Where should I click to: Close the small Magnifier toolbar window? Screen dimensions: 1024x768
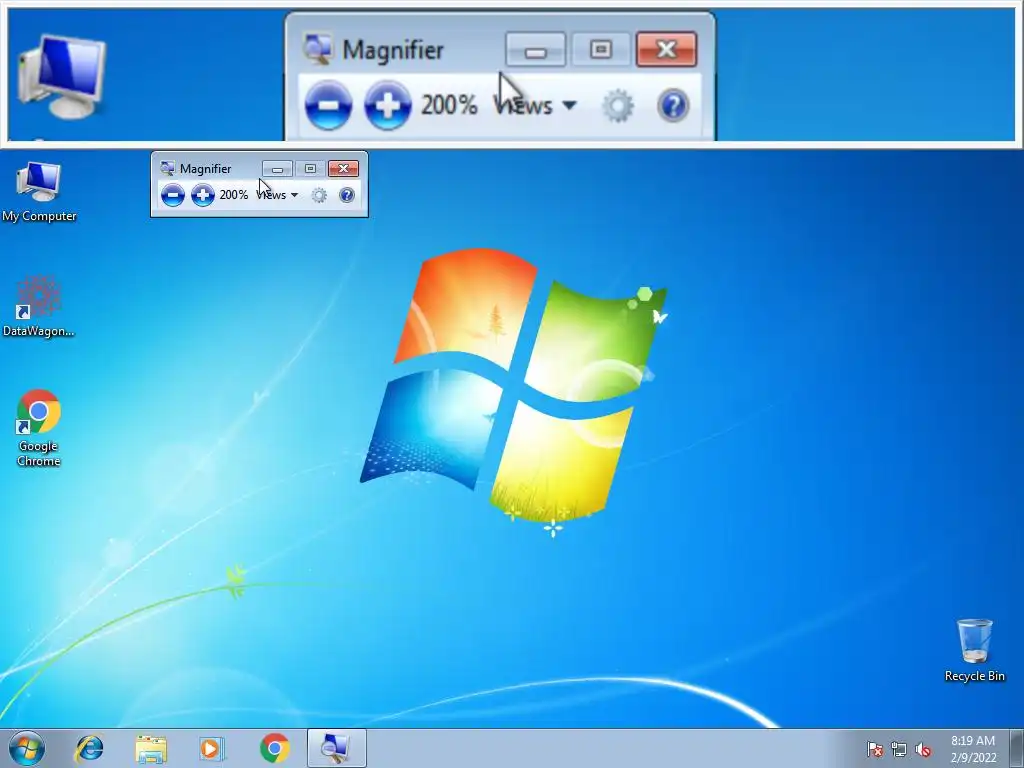point(344,169)
